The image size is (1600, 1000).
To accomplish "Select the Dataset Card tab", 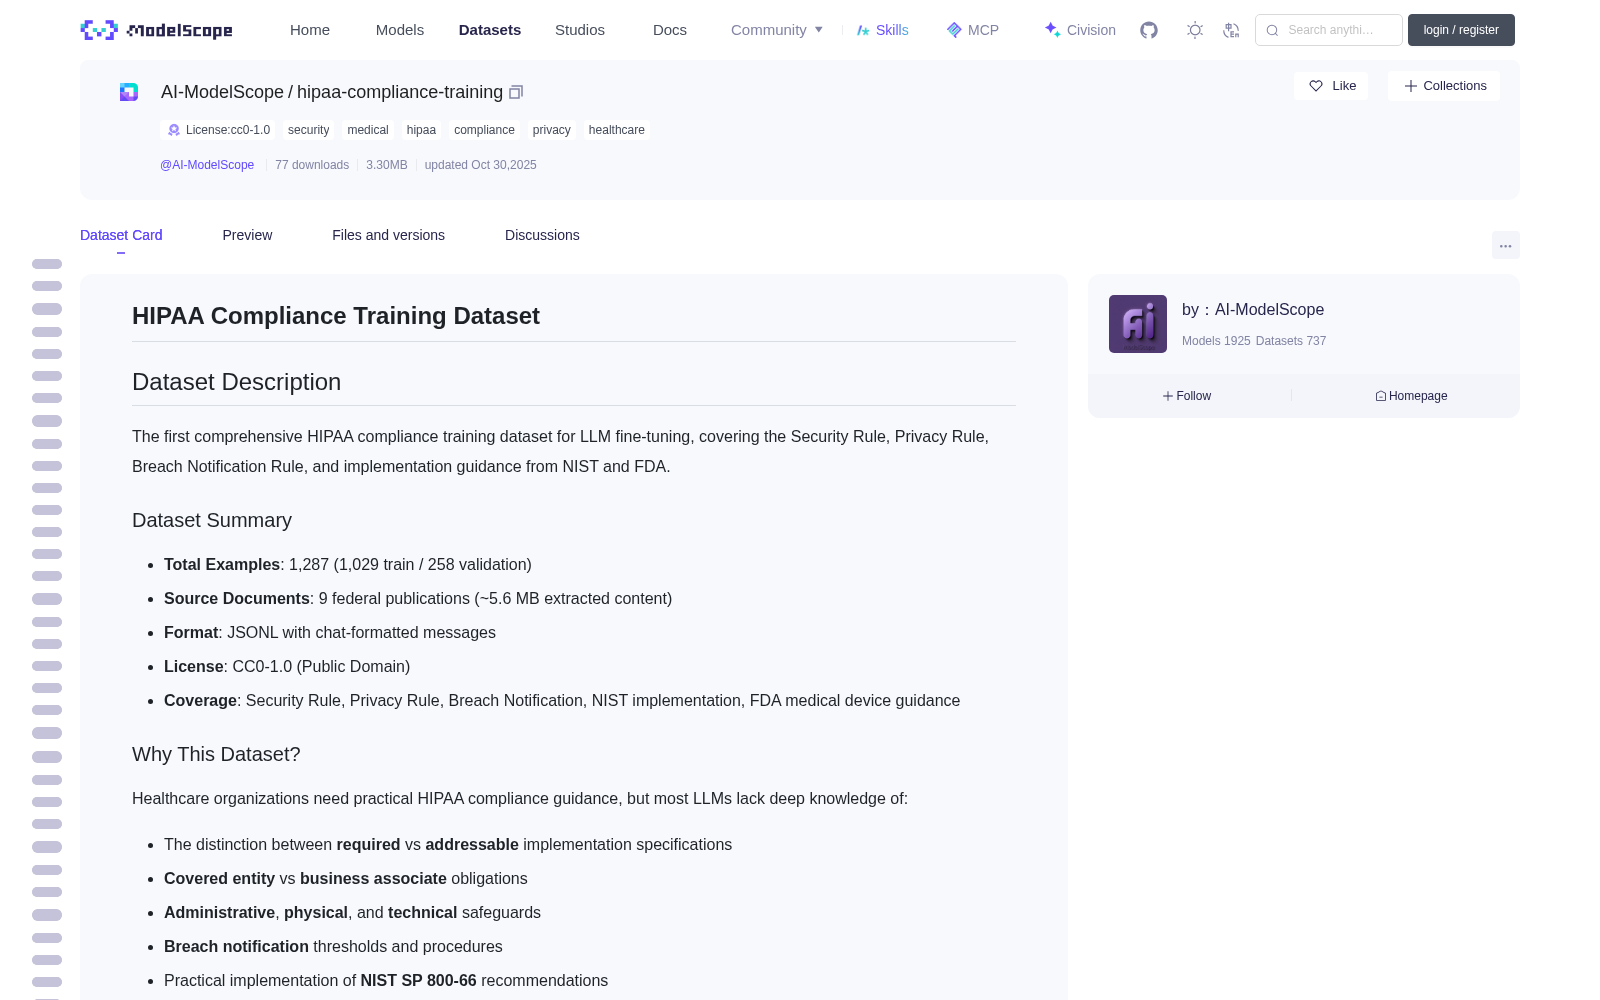I will (121, 235).
